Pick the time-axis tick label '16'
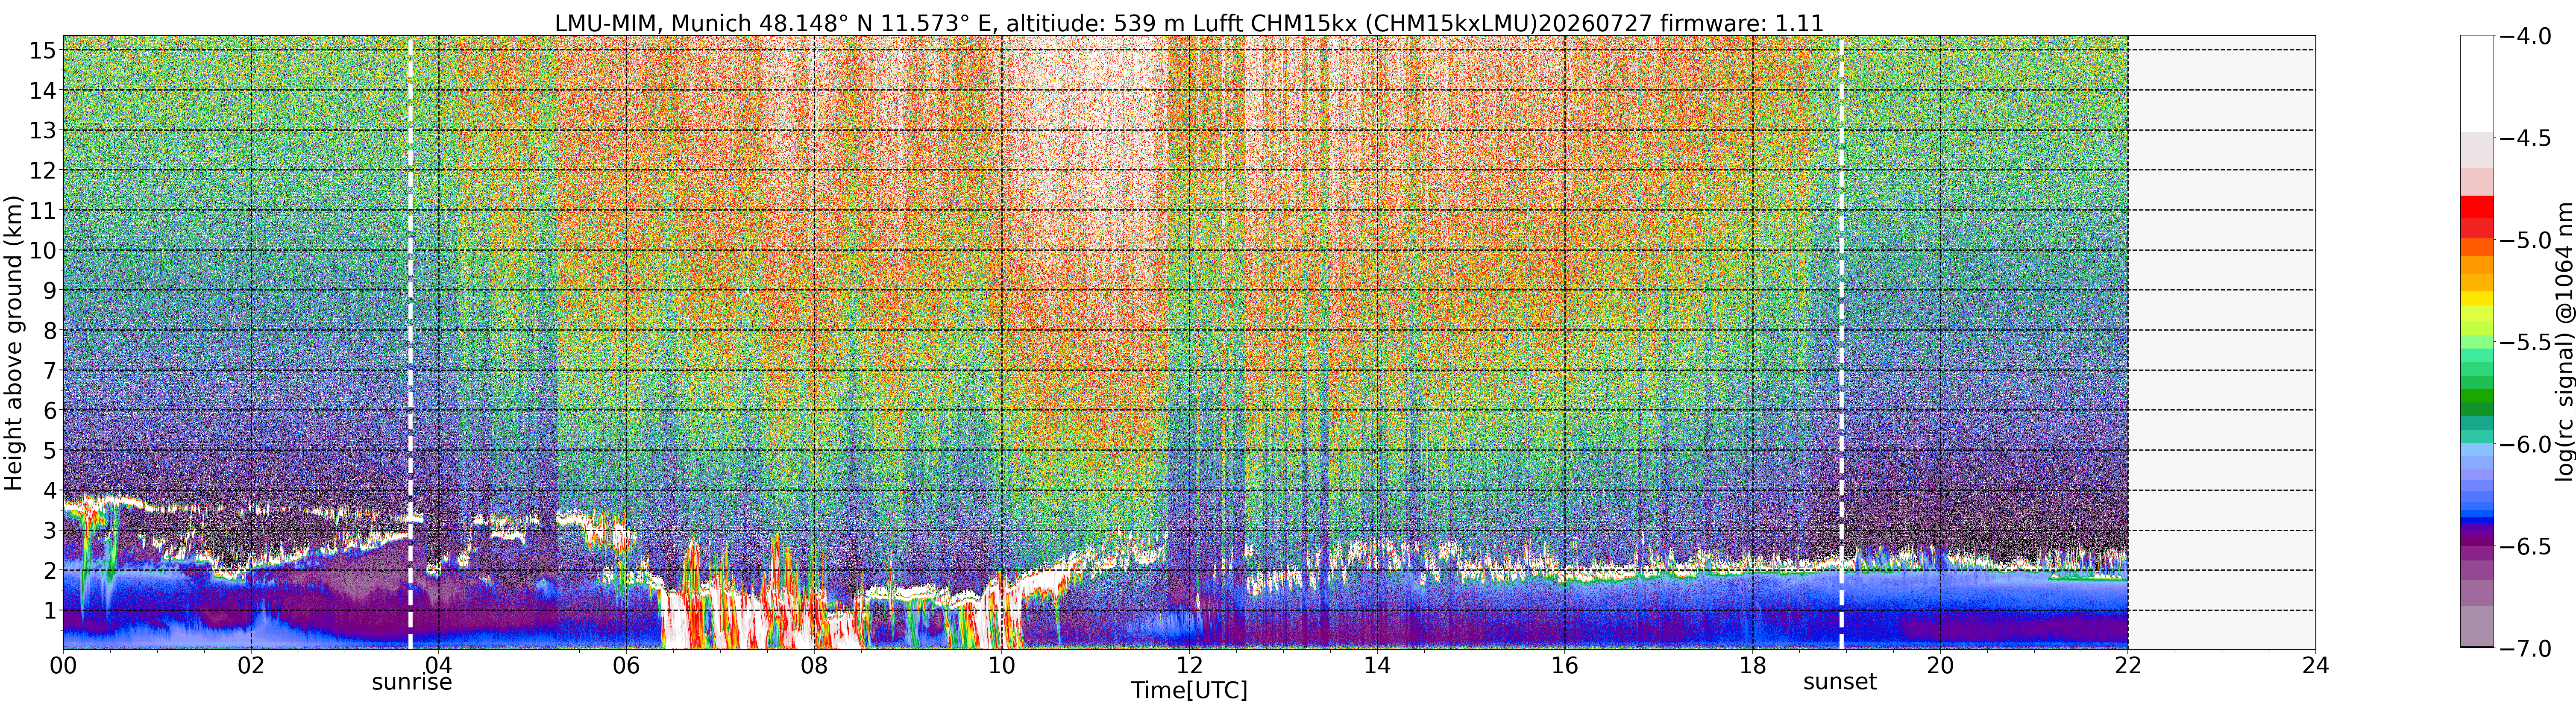This screenshot has width=2576, height=704. [1564, 666]
